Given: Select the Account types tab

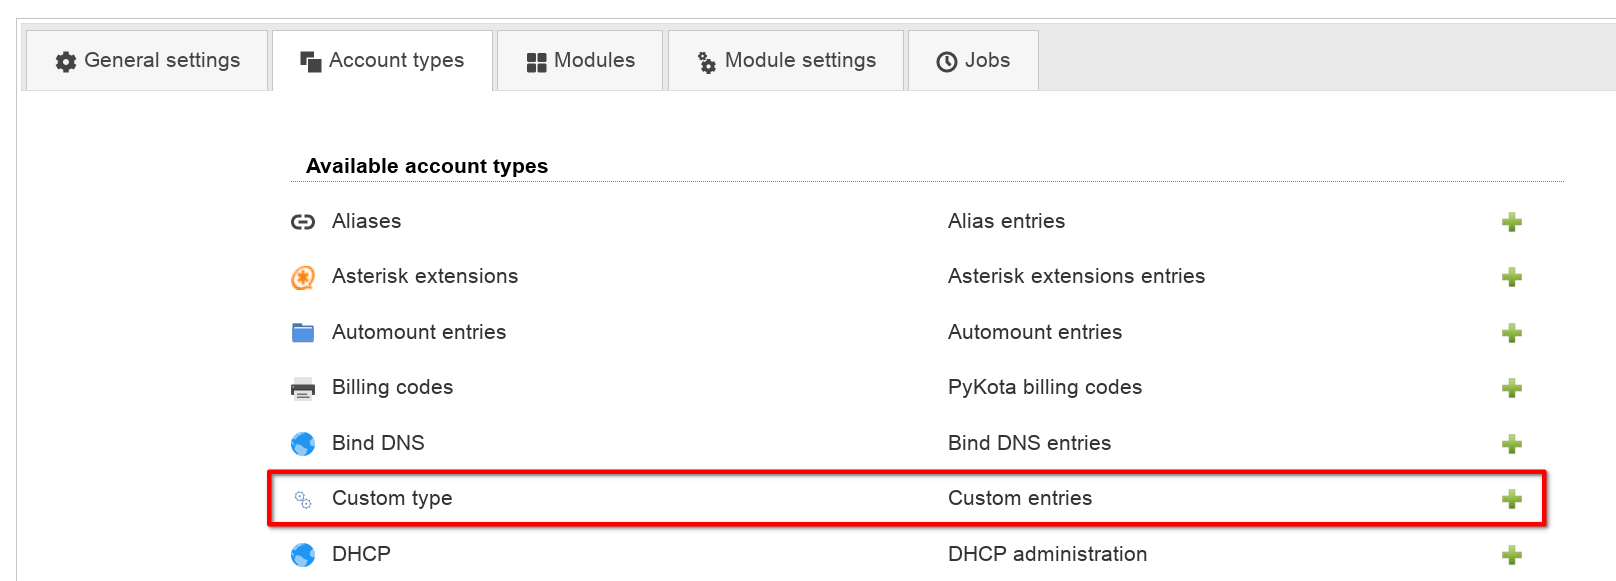Looking at the screenshot, I should [x=382, y=61].
